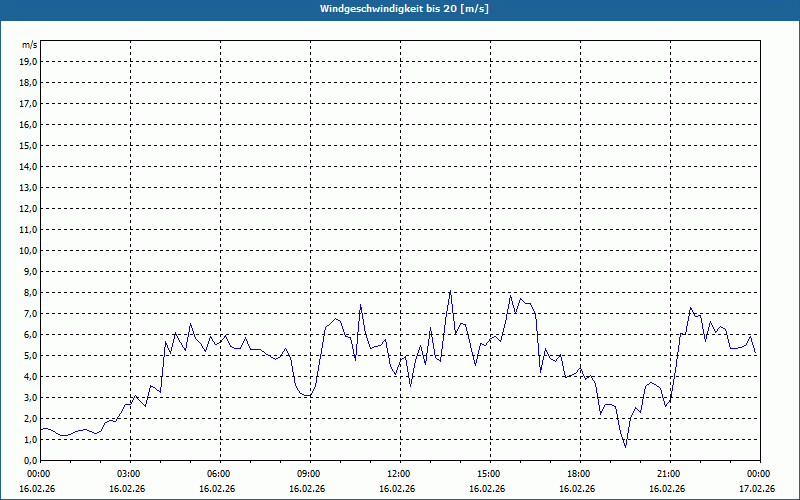Screen dimensions: 800x500
Task: Click the 12:00 time axis label
Action: tap(399, 474)
